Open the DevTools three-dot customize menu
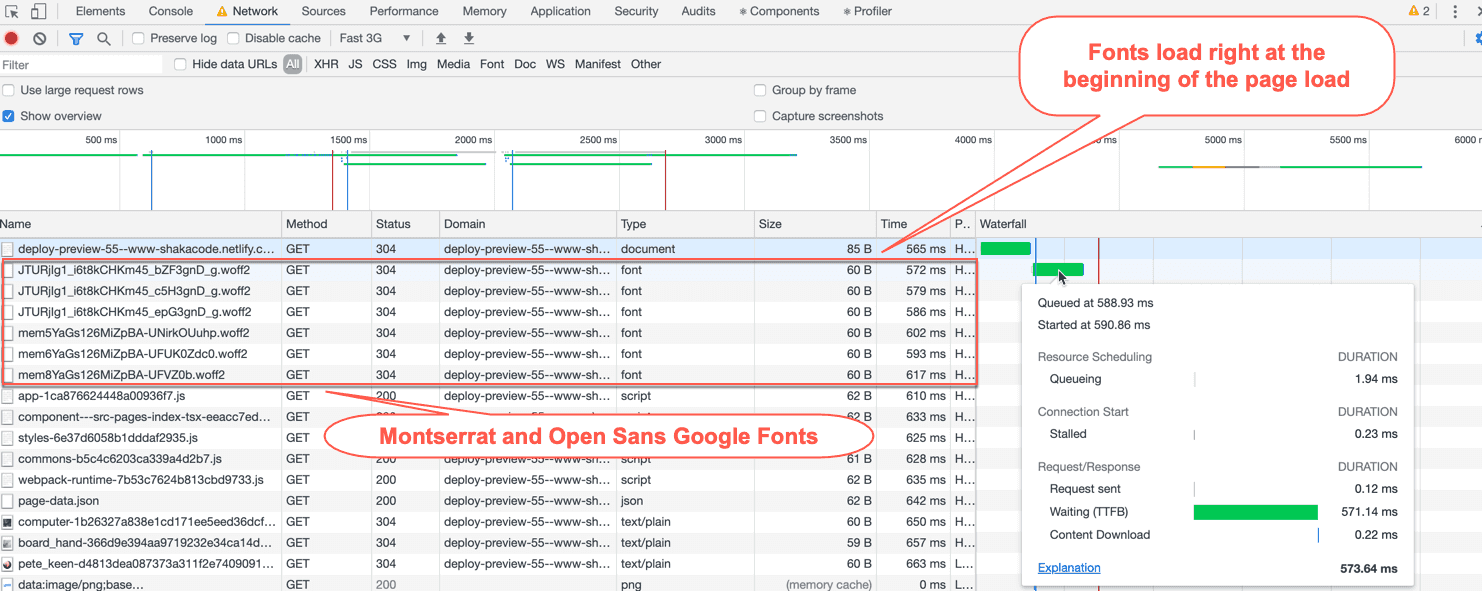The image size is (1482, 591). pos(1455,12)
